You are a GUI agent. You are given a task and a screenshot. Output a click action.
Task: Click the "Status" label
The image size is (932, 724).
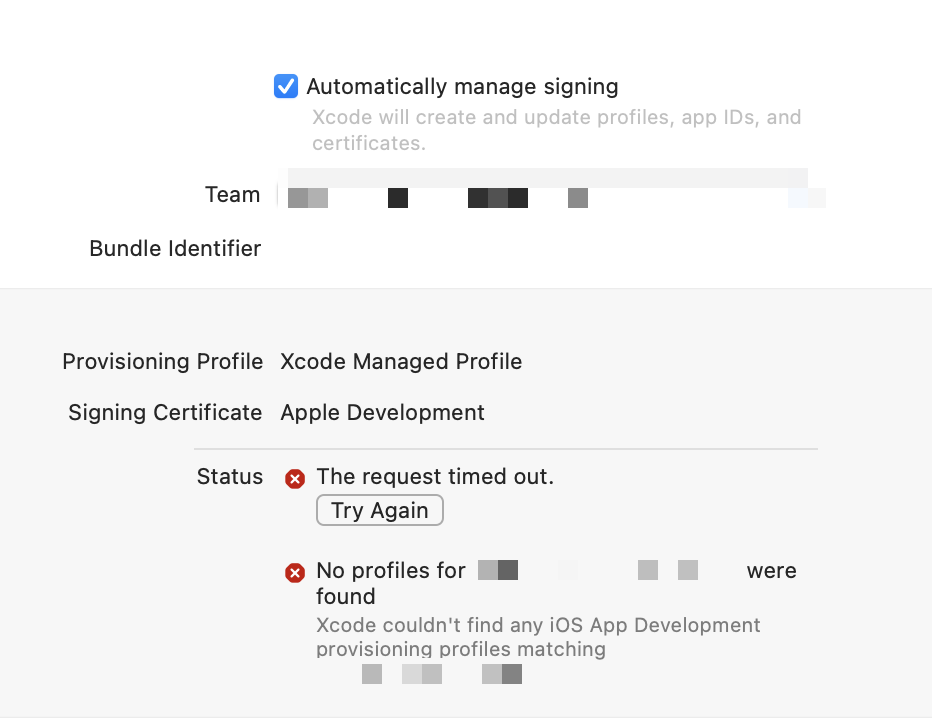(x=229, y=477)
